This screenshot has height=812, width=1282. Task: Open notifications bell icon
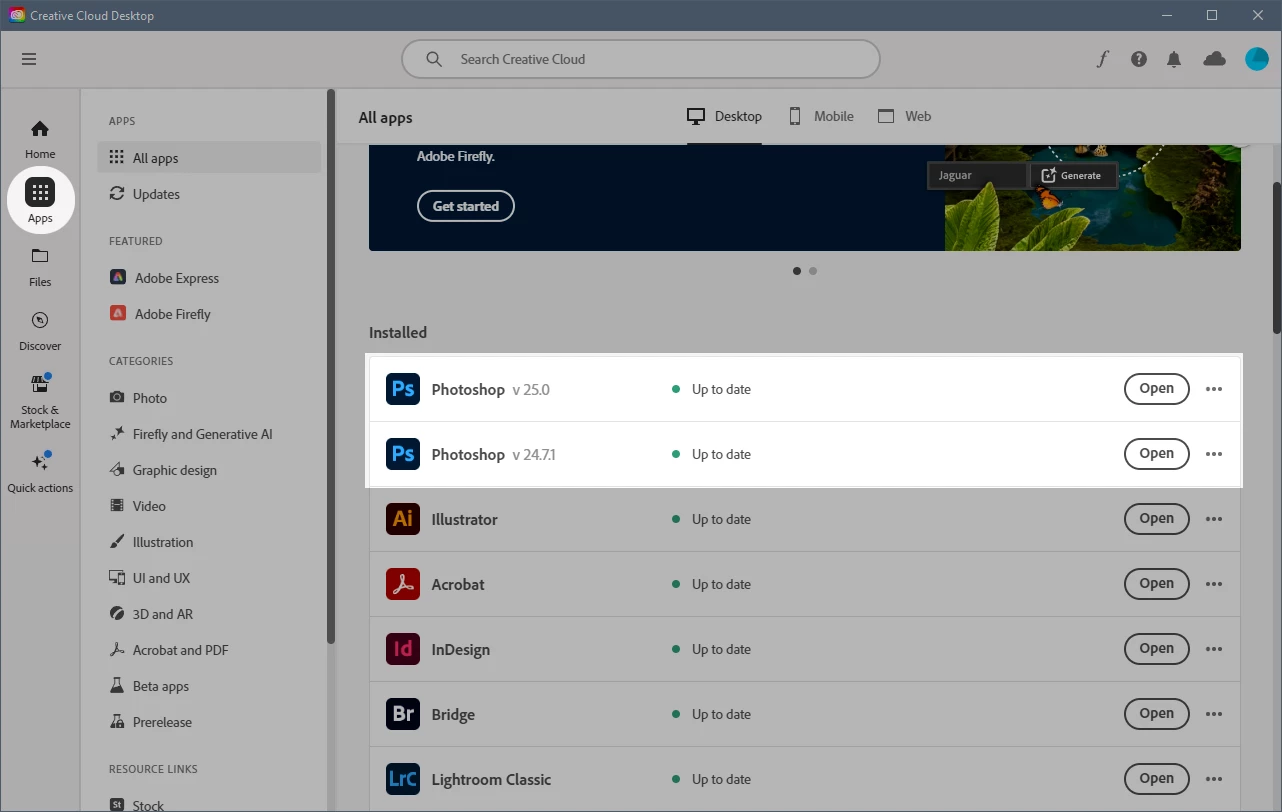click(x=1174, y=59)
